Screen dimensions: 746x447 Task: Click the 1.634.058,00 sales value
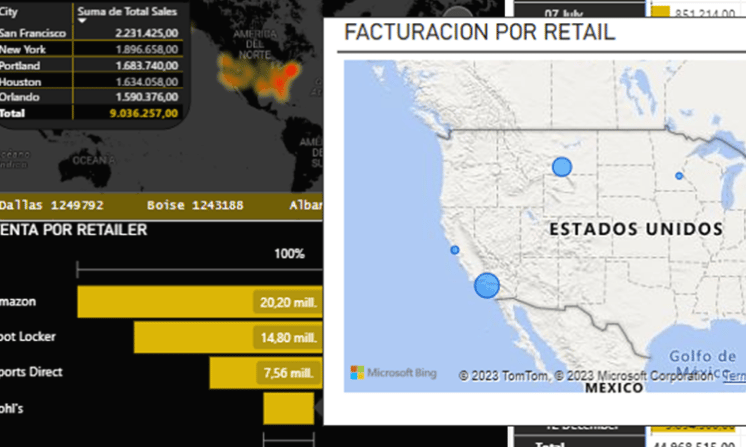point(147,82)
